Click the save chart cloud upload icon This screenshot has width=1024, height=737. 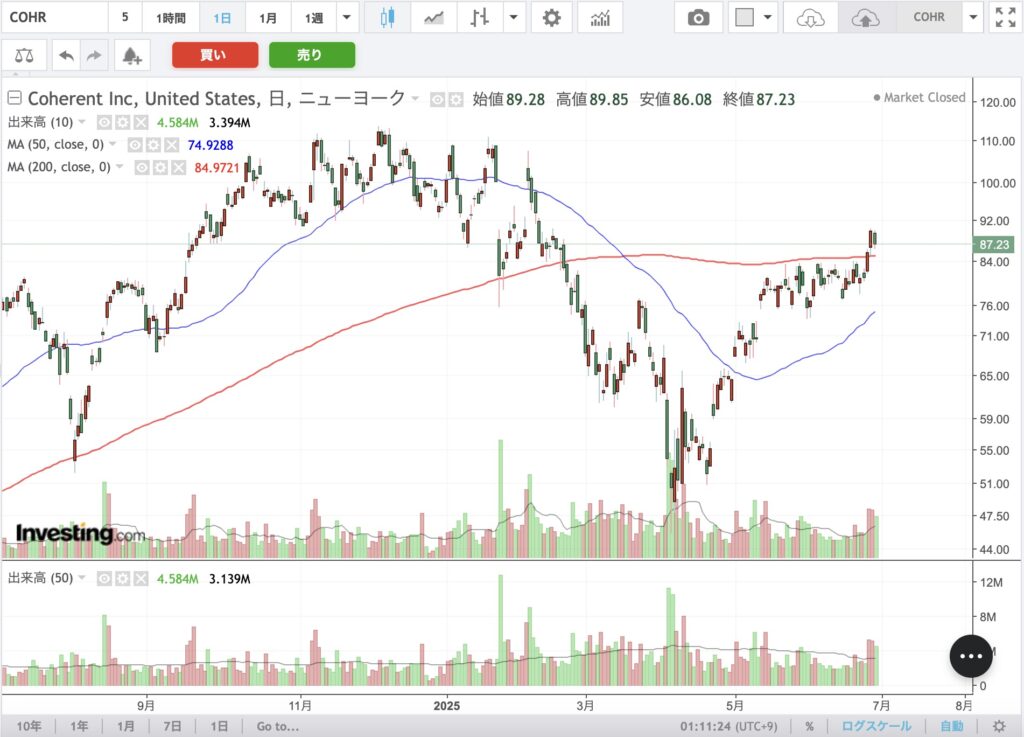click(x=865, y=18)
